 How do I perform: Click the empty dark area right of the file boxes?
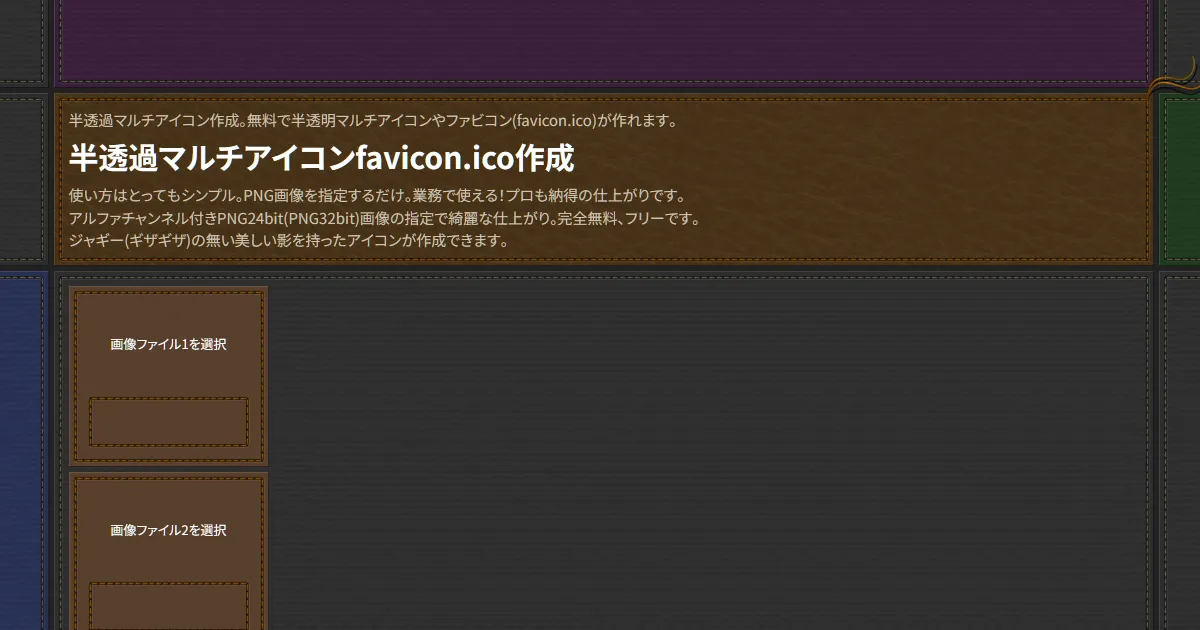click(x=700, y=450)
